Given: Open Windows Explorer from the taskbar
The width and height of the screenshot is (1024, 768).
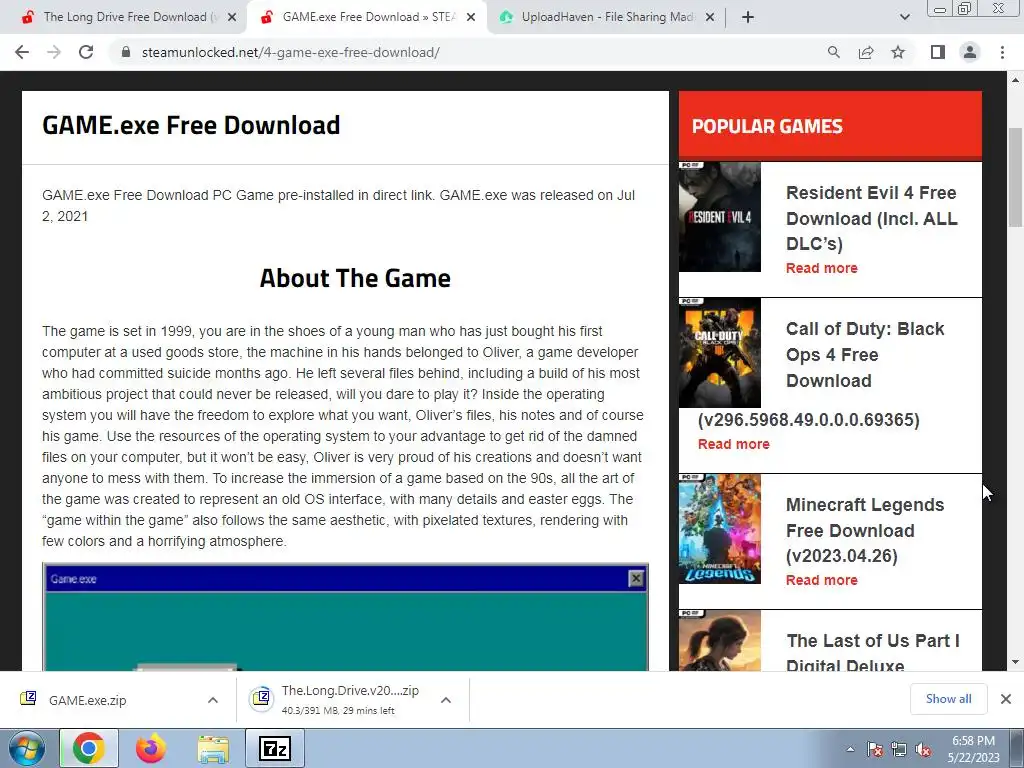Looking at the screenshot, I should [x=213, y=749].
